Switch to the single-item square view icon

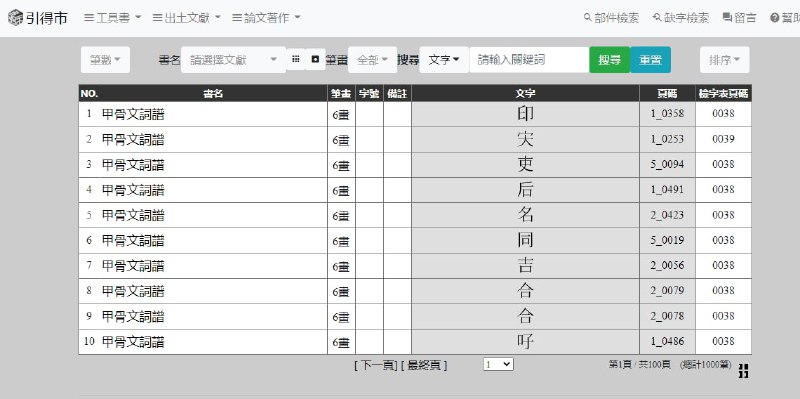pyautogui.click(x=315, y=59)
